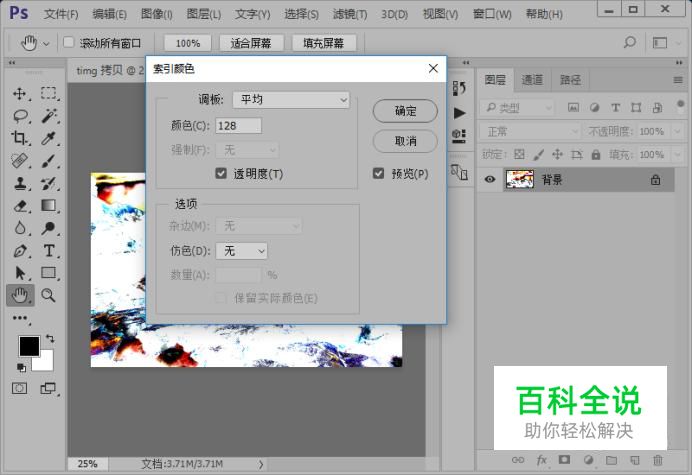
Task: Open the 图像(I) menu
Action: tap(156, 14)
